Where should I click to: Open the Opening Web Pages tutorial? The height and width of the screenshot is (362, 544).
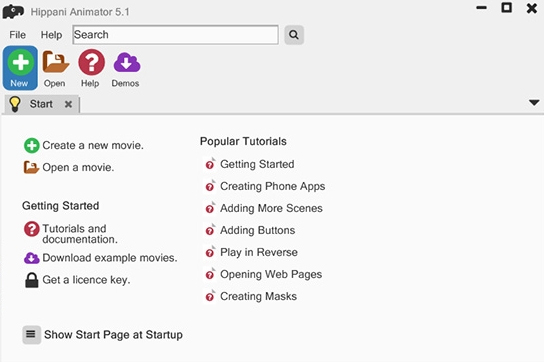271,274
